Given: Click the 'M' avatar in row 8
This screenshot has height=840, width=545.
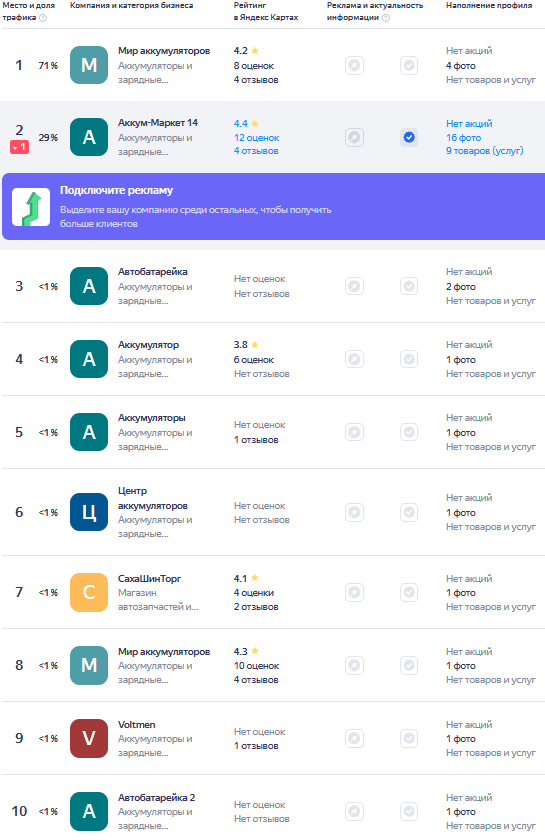Looking at the screenshot, I should (89, 665).
